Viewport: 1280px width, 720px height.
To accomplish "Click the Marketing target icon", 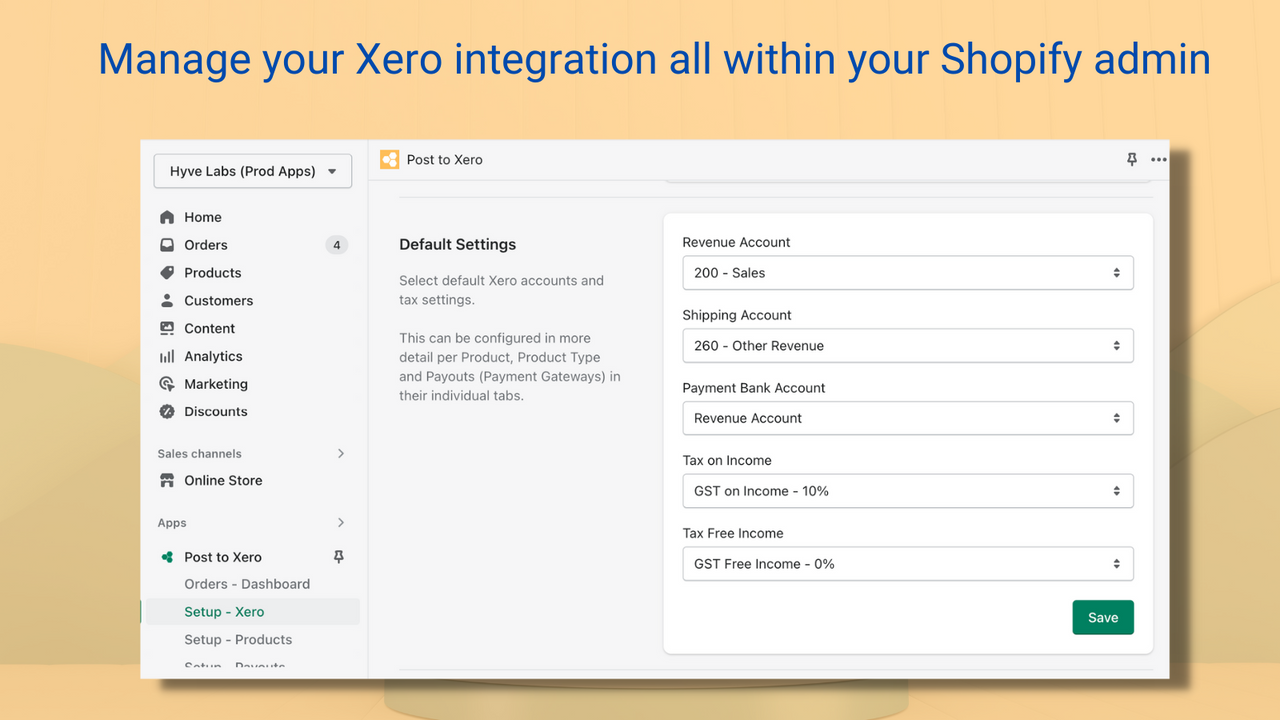I will coord(167,384).
